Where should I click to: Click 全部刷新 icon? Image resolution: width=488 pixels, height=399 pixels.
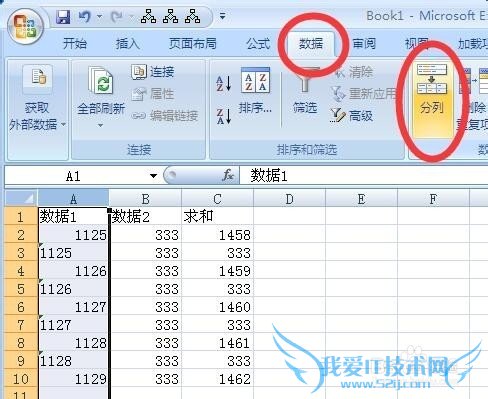point(101,81)
